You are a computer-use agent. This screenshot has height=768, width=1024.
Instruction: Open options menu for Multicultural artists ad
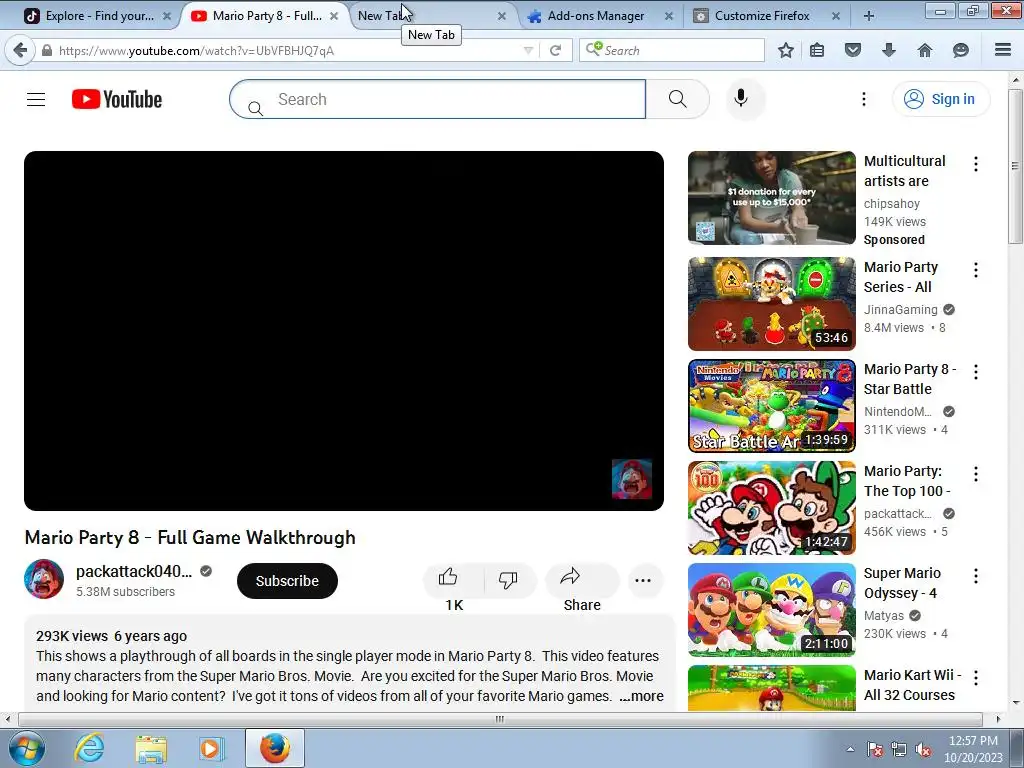[976, 164]
